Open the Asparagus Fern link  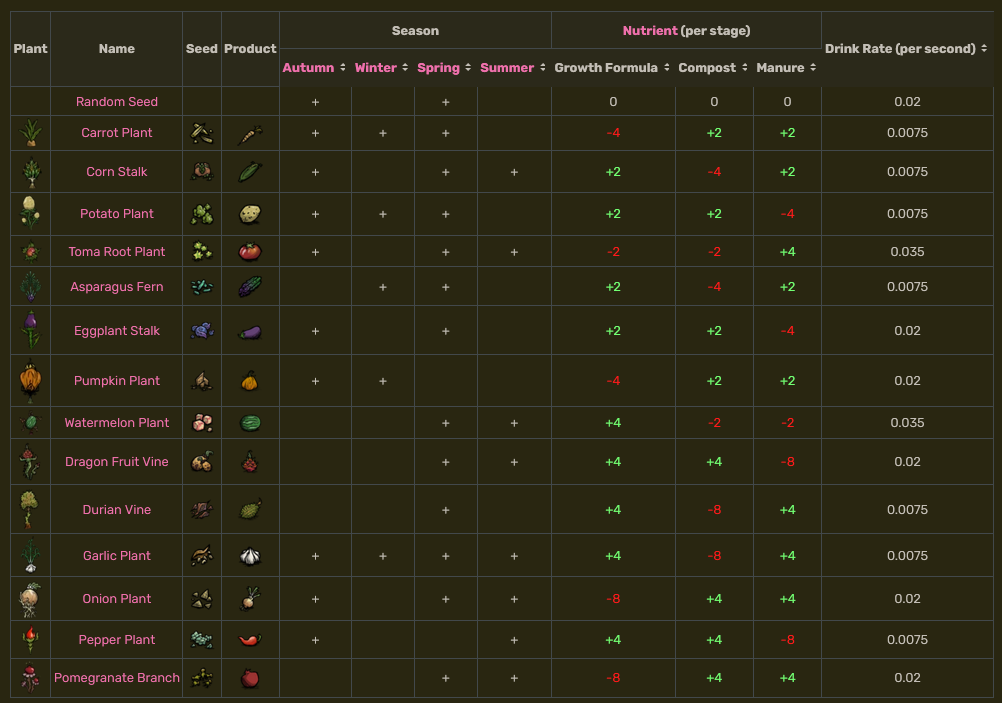tap(117, 287)
